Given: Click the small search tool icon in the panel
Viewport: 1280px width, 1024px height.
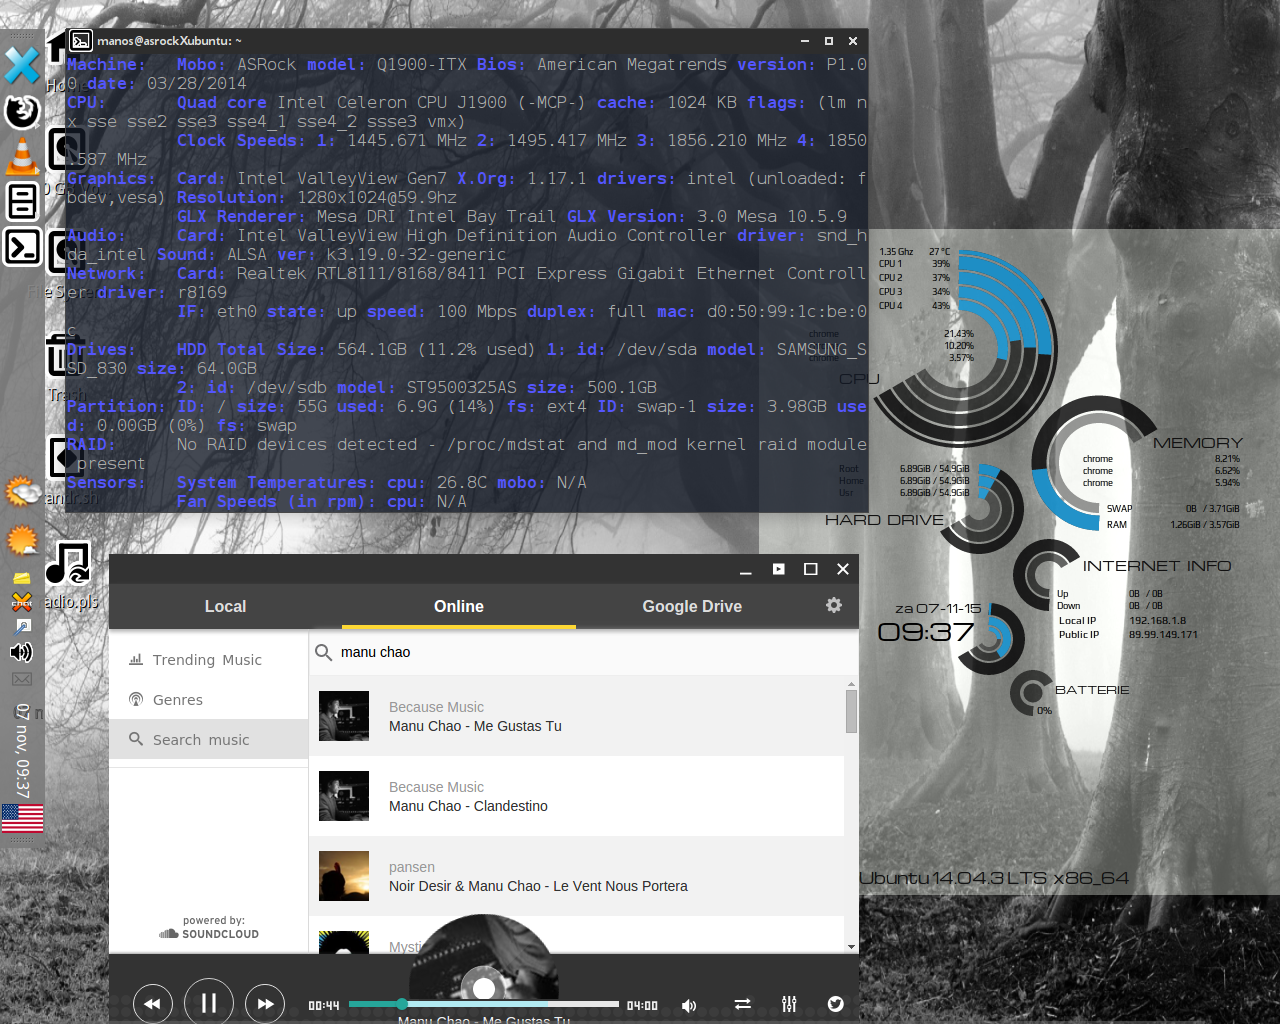Looking at the screenshot, I should [x=22, y=626].
